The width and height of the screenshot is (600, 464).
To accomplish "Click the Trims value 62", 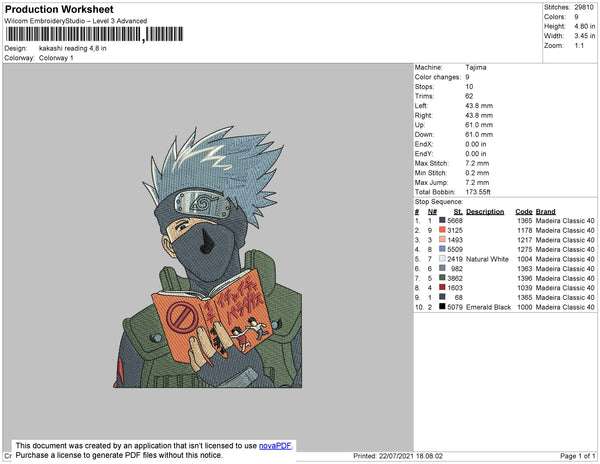I will (x=469, y=96).
